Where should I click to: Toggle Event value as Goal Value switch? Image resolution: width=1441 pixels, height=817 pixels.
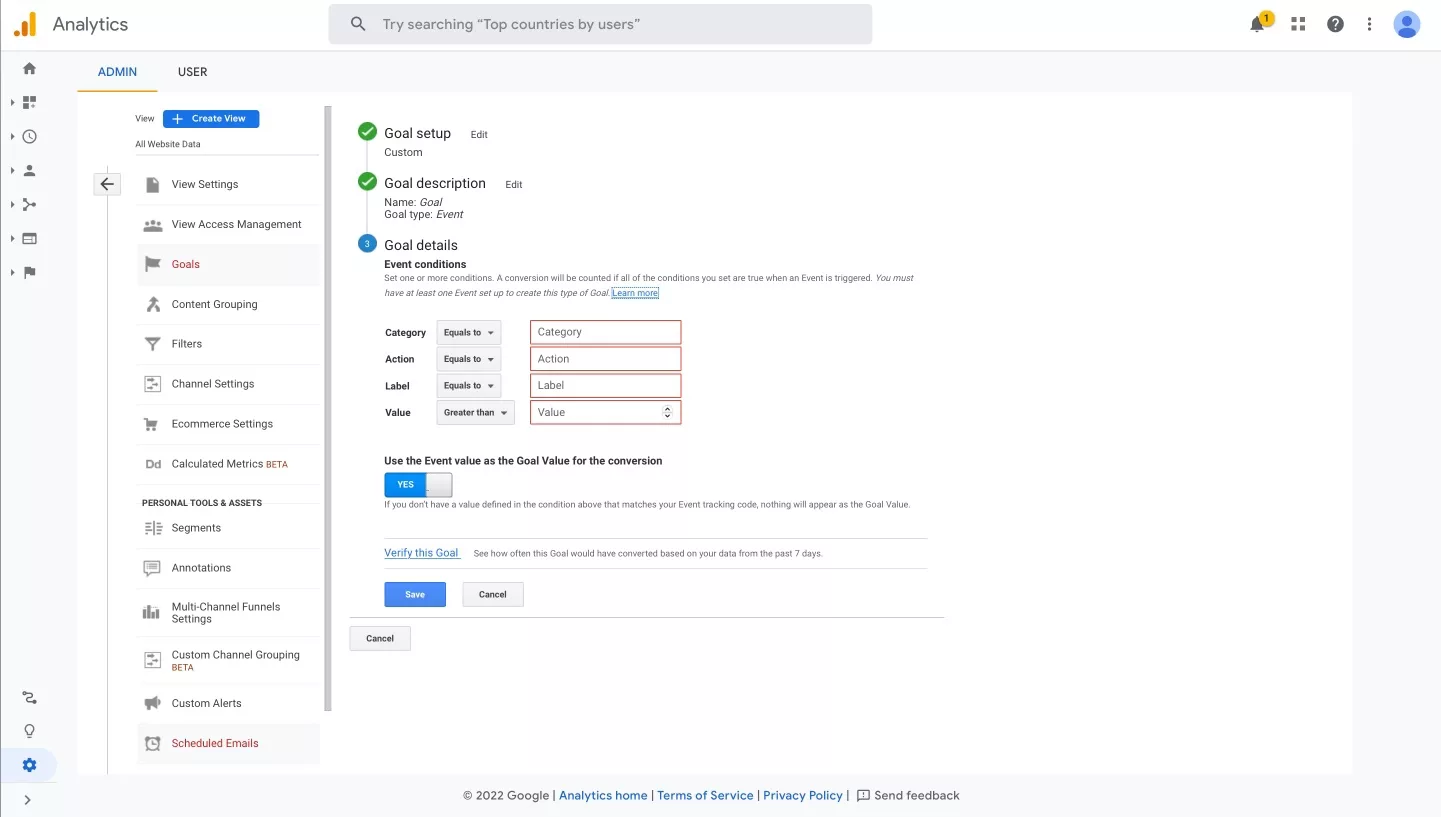418,485
